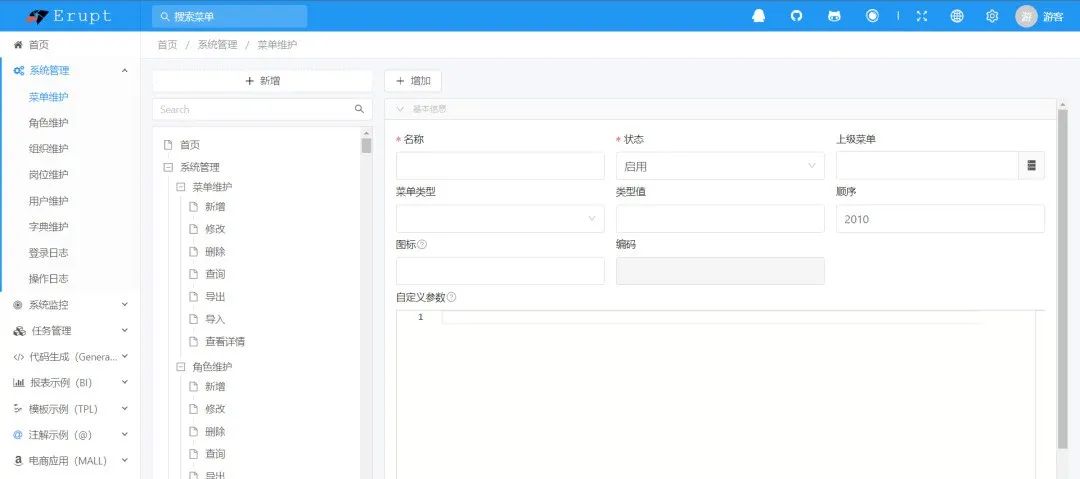
Task: Click the 任务管理 icon in sidebar
Action: pos(19,331)
